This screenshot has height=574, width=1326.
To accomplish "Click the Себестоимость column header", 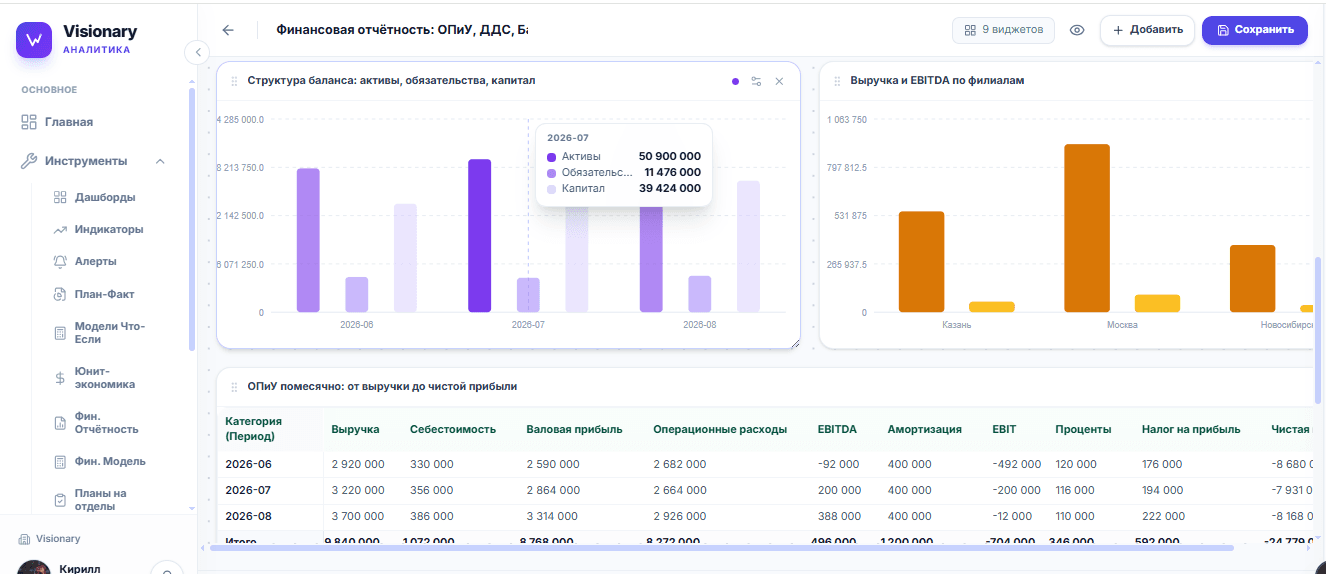I will pos(453,429).
